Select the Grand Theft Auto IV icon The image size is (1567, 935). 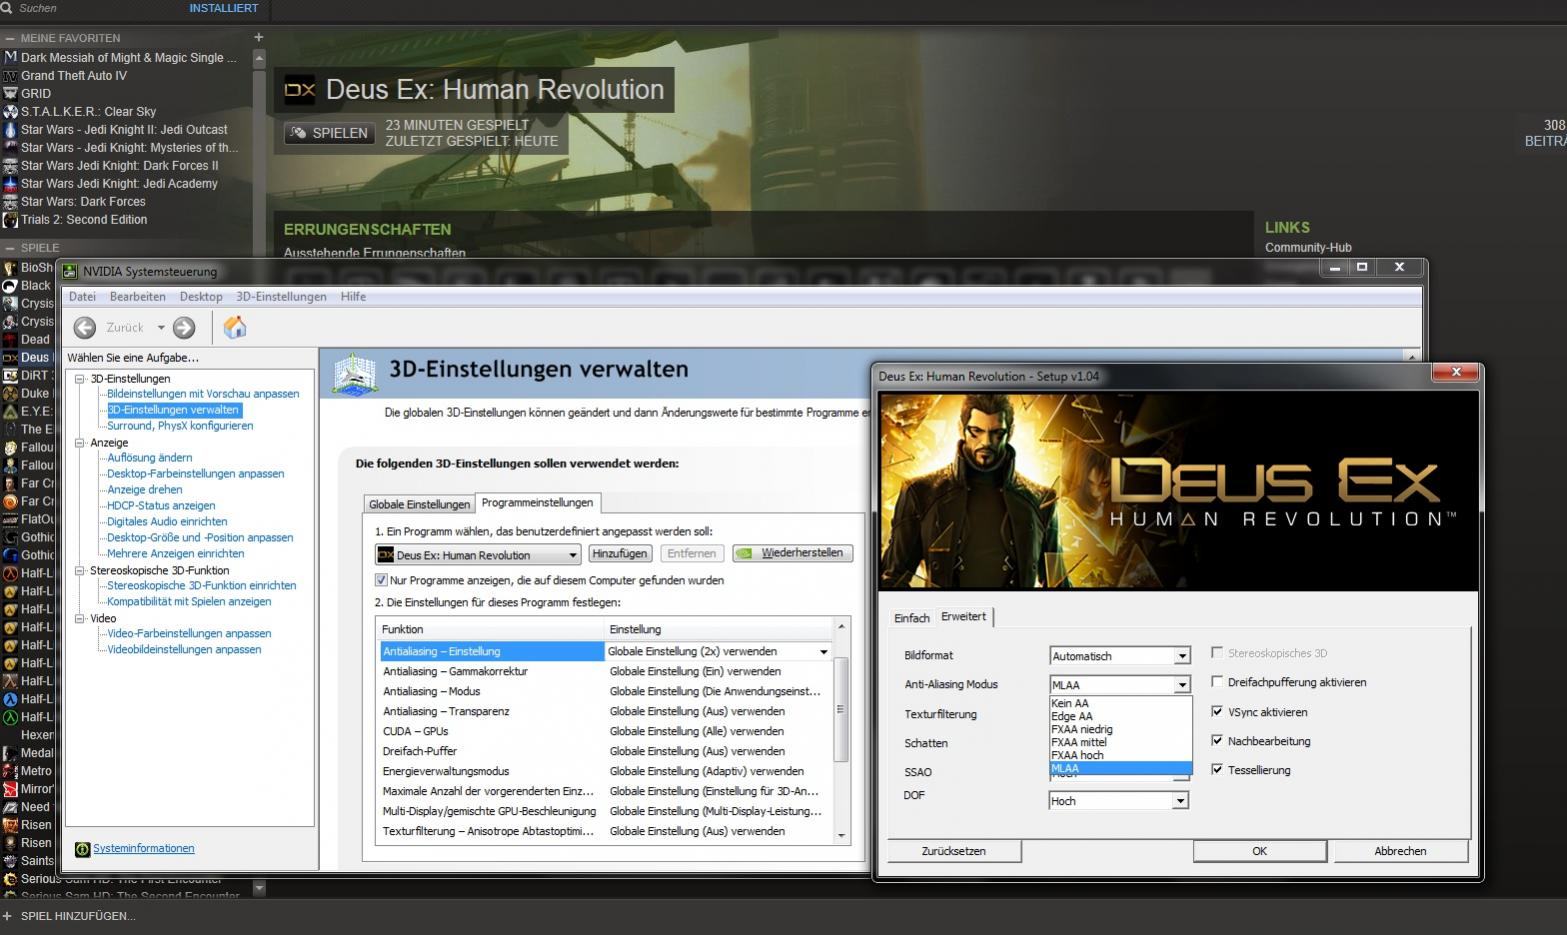point(10,75)
